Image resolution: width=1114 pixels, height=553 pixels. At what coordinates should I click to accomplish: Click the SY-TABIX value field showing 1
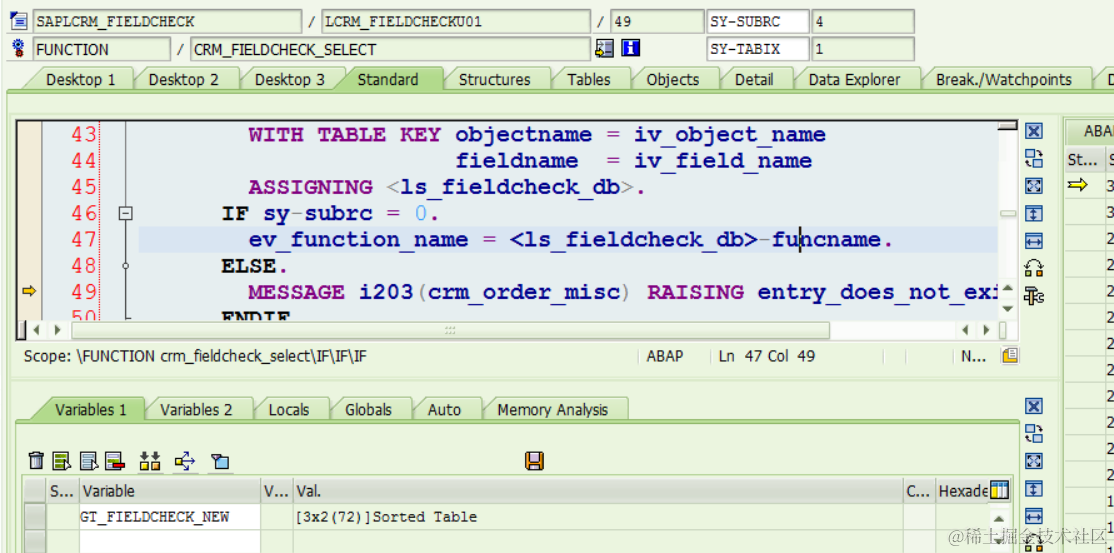click(x=863, y=49)
